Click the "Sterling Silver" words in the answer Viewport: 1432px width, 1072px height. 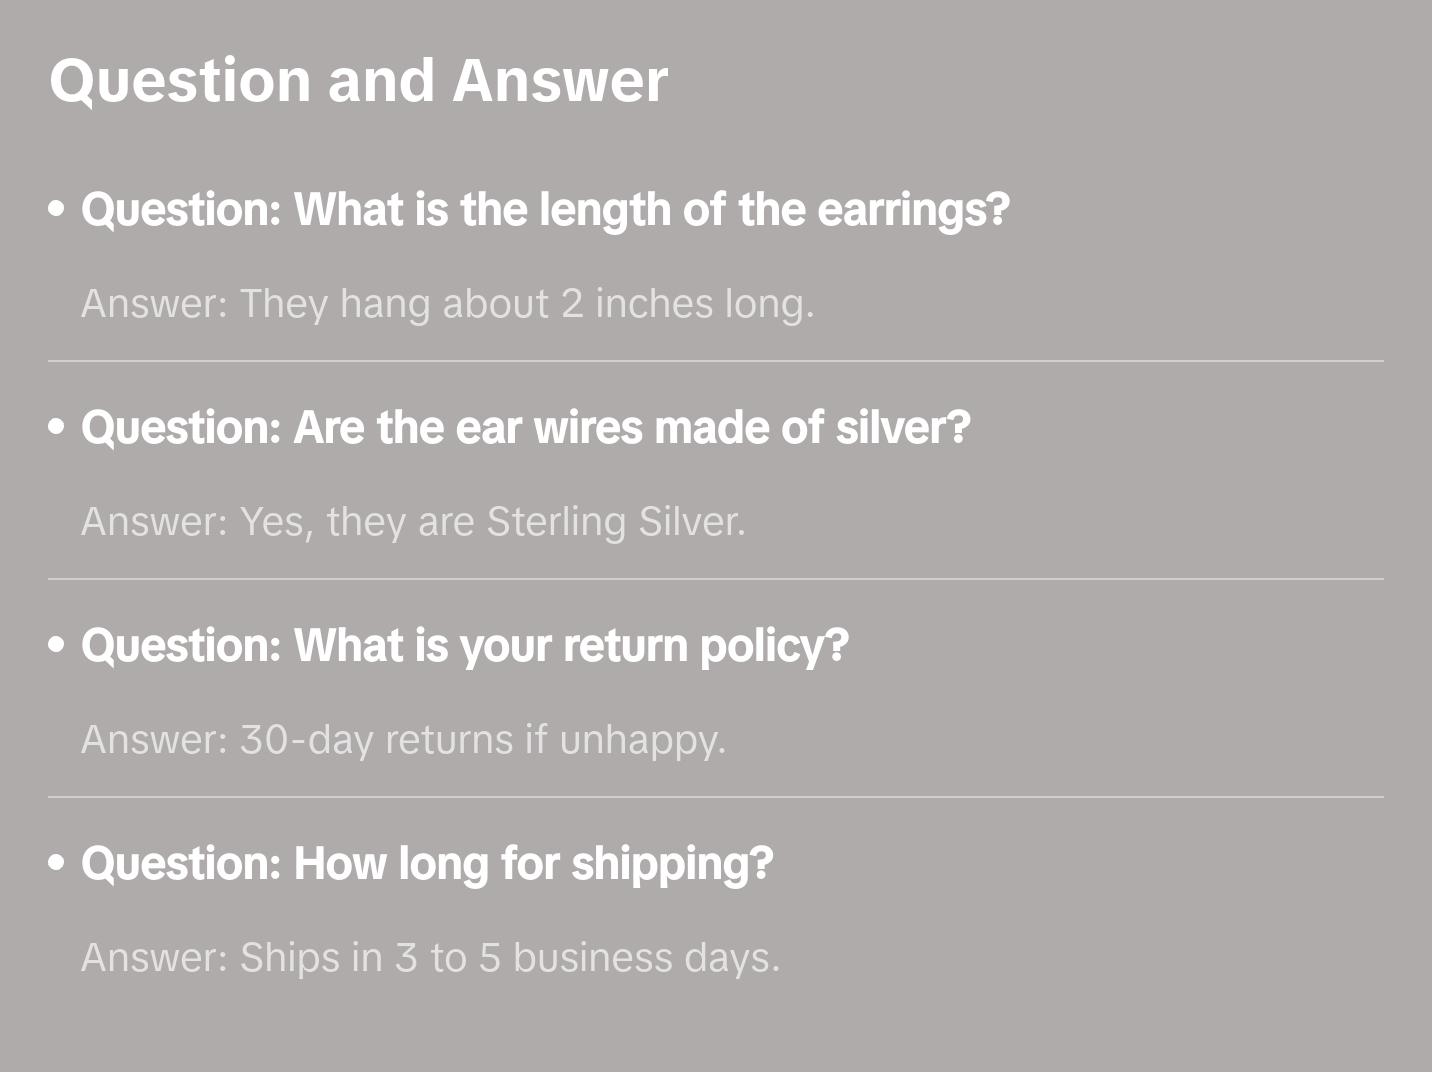tap(615, 522)
